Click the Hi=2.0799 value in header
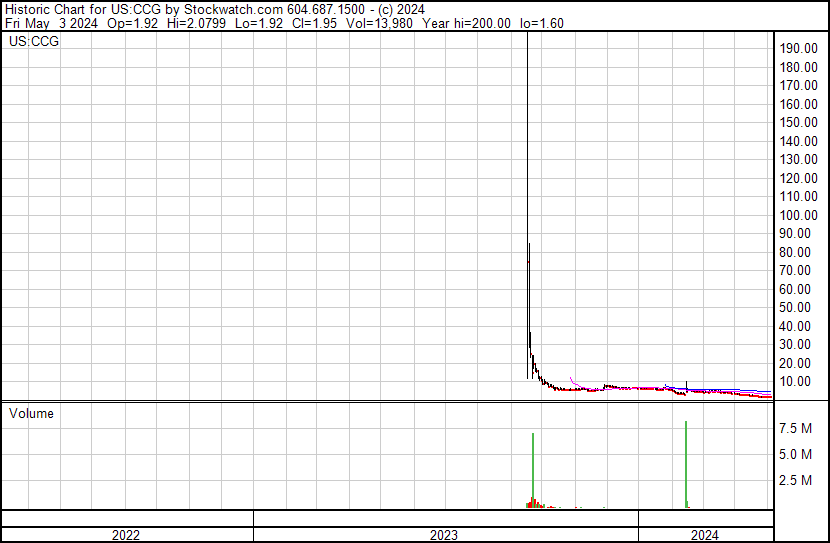The image size is (830, 543). 196,23
